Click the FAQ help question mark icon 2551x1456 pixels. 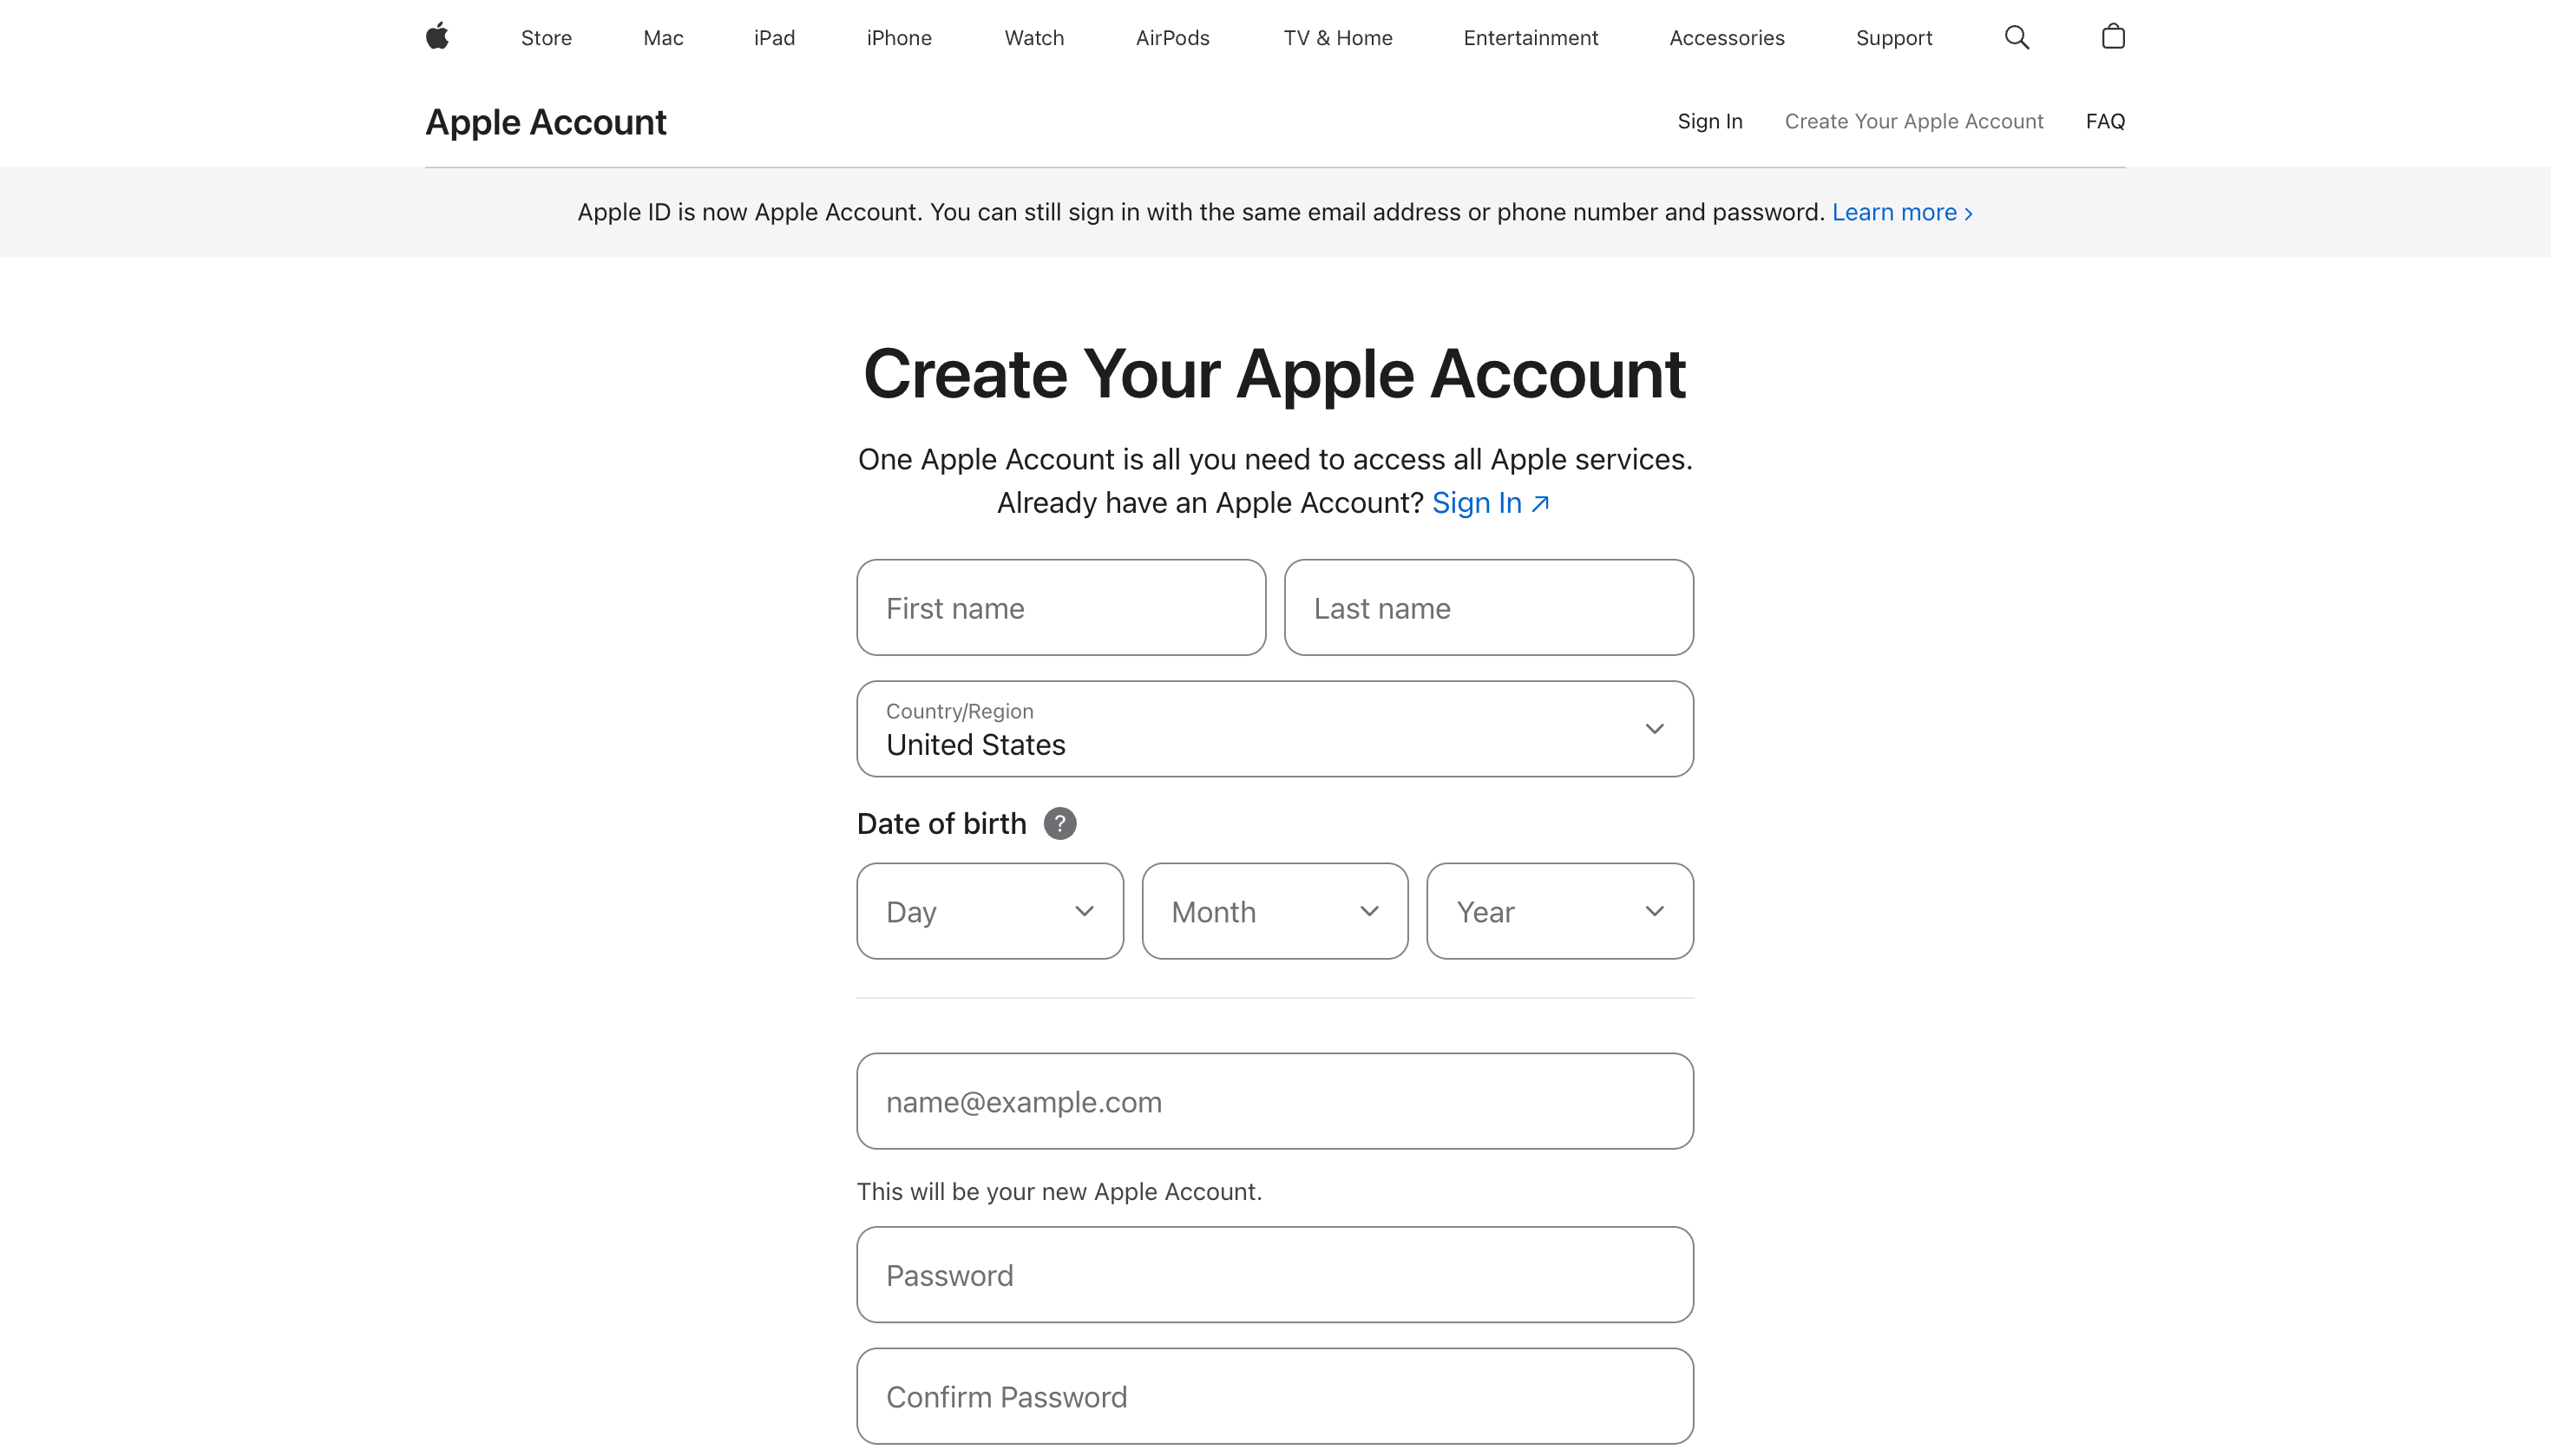click(1060, 823)
